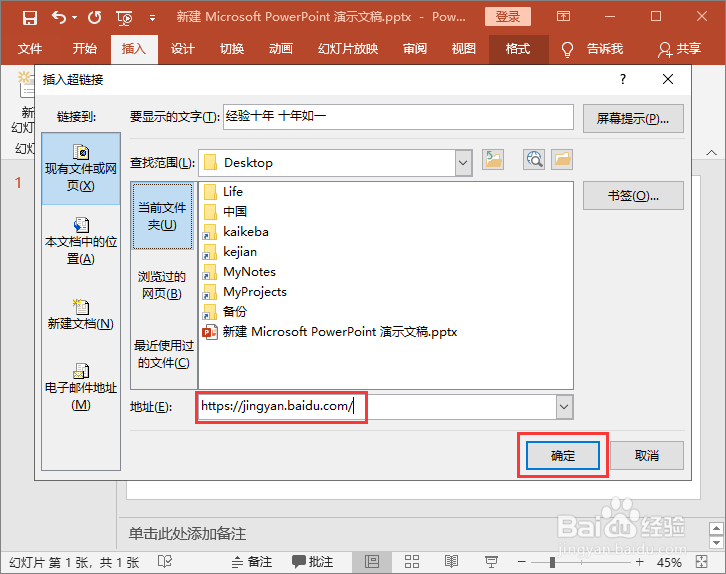This screenshot has height=574, width=726.
Task: Expand the address history dropdown arrow
Action: [564, 407]
